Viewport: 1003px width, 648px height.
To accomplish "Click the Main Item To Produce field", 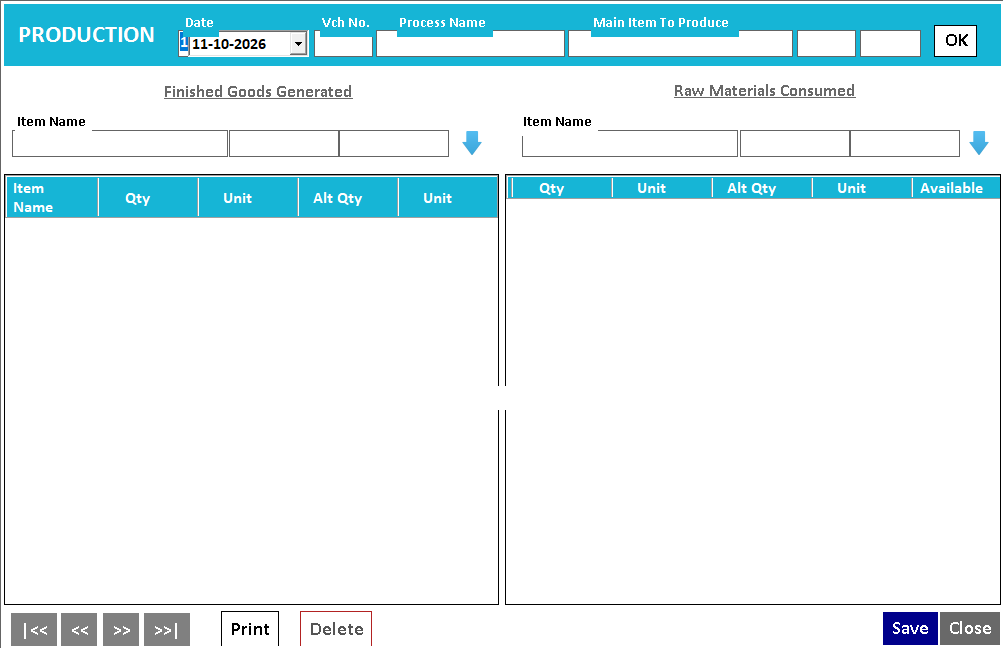I will pos(681,44).
